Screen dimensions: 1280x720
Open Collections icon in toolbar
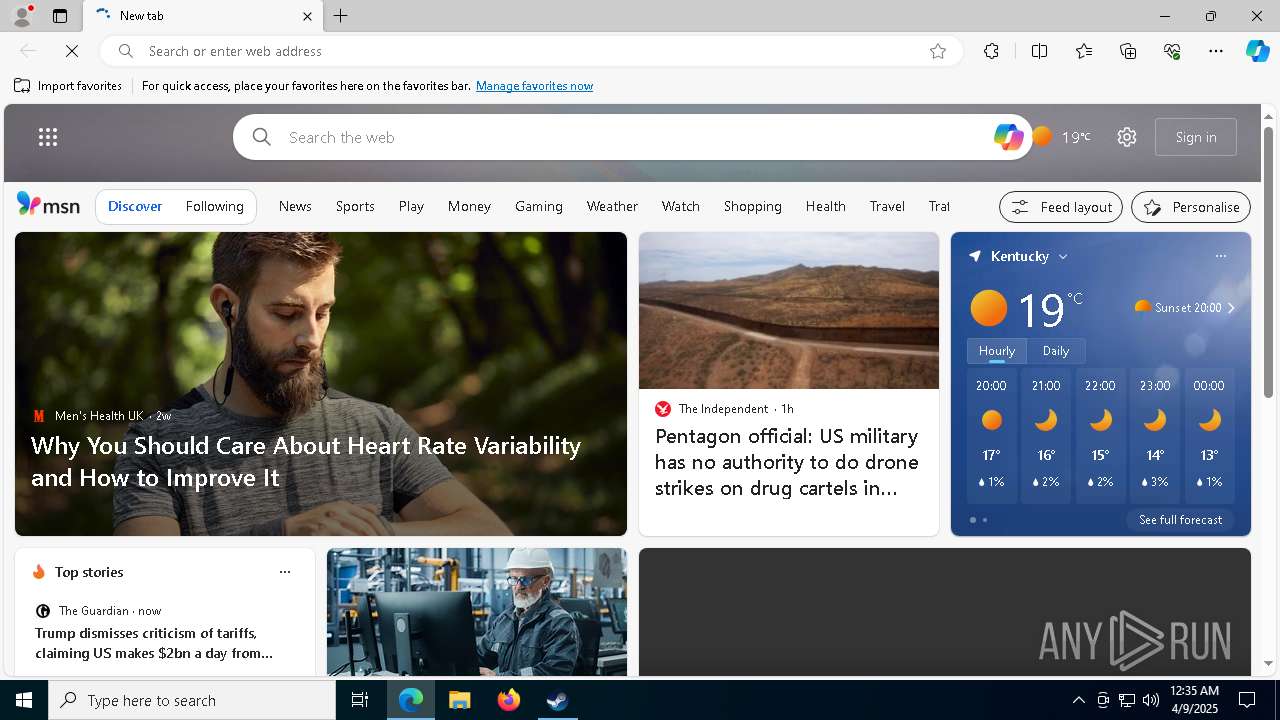tap(1128, 51)
